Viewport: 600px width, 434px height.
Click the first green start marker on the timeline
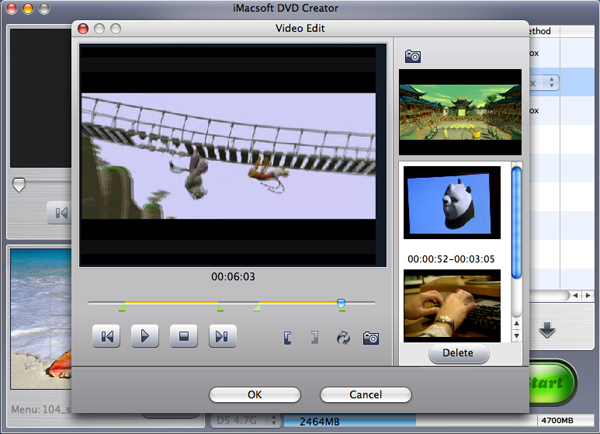pos(122,307)
